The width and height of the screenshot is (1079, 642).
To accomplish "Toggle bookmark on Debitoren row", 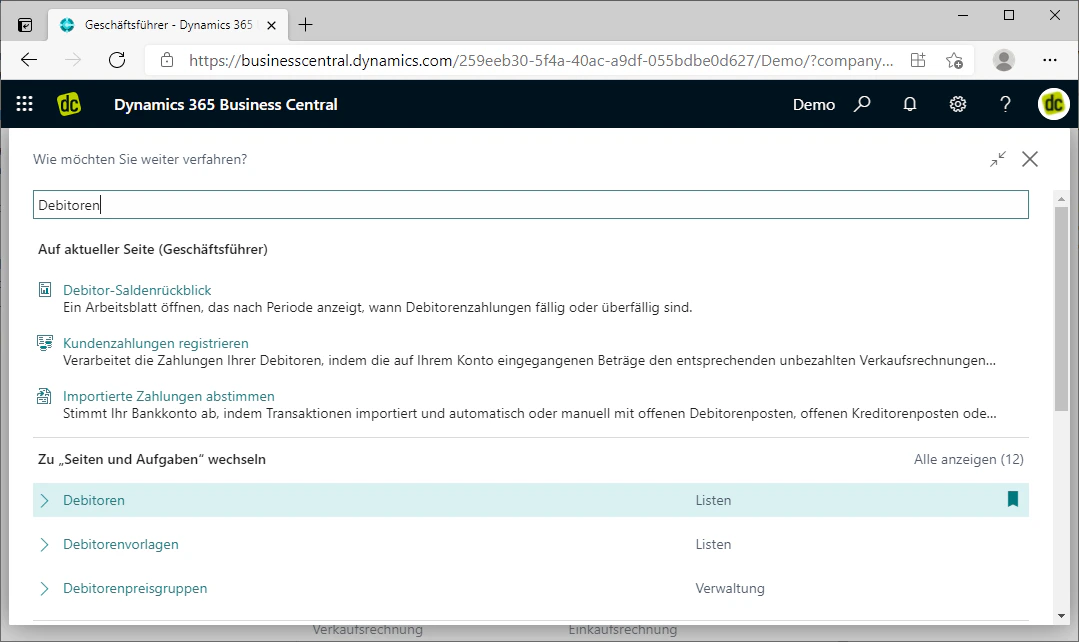I will tap(1013, 499).
